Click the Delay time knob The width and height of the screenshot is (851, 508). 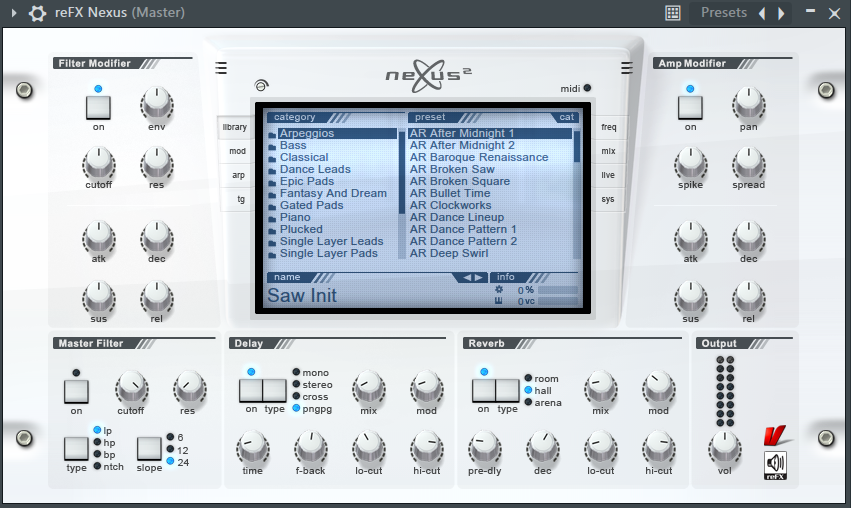tap(252, 448)
